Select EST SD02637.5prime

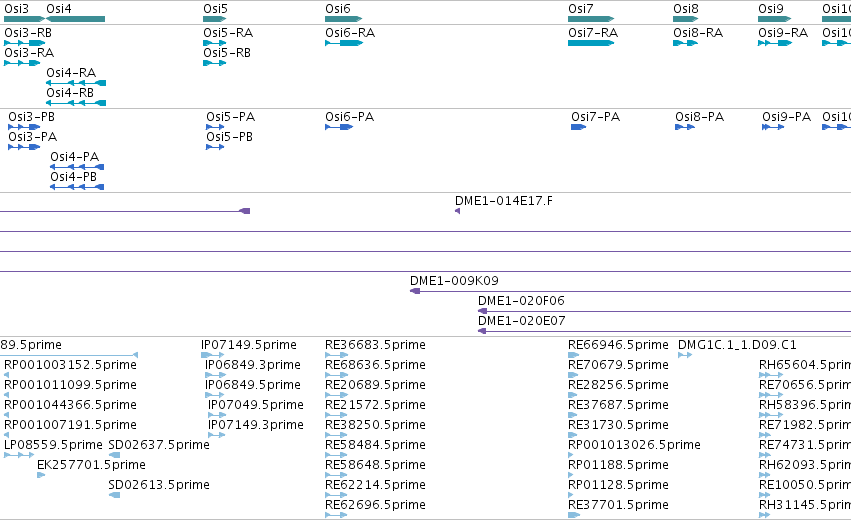click(115, 455)
